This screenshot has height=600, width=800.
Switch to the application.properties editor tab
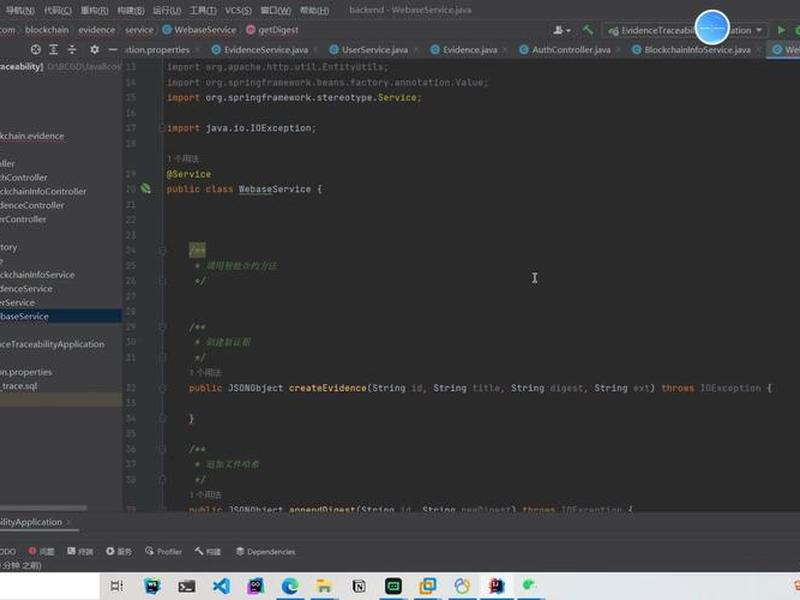[158, 49]
